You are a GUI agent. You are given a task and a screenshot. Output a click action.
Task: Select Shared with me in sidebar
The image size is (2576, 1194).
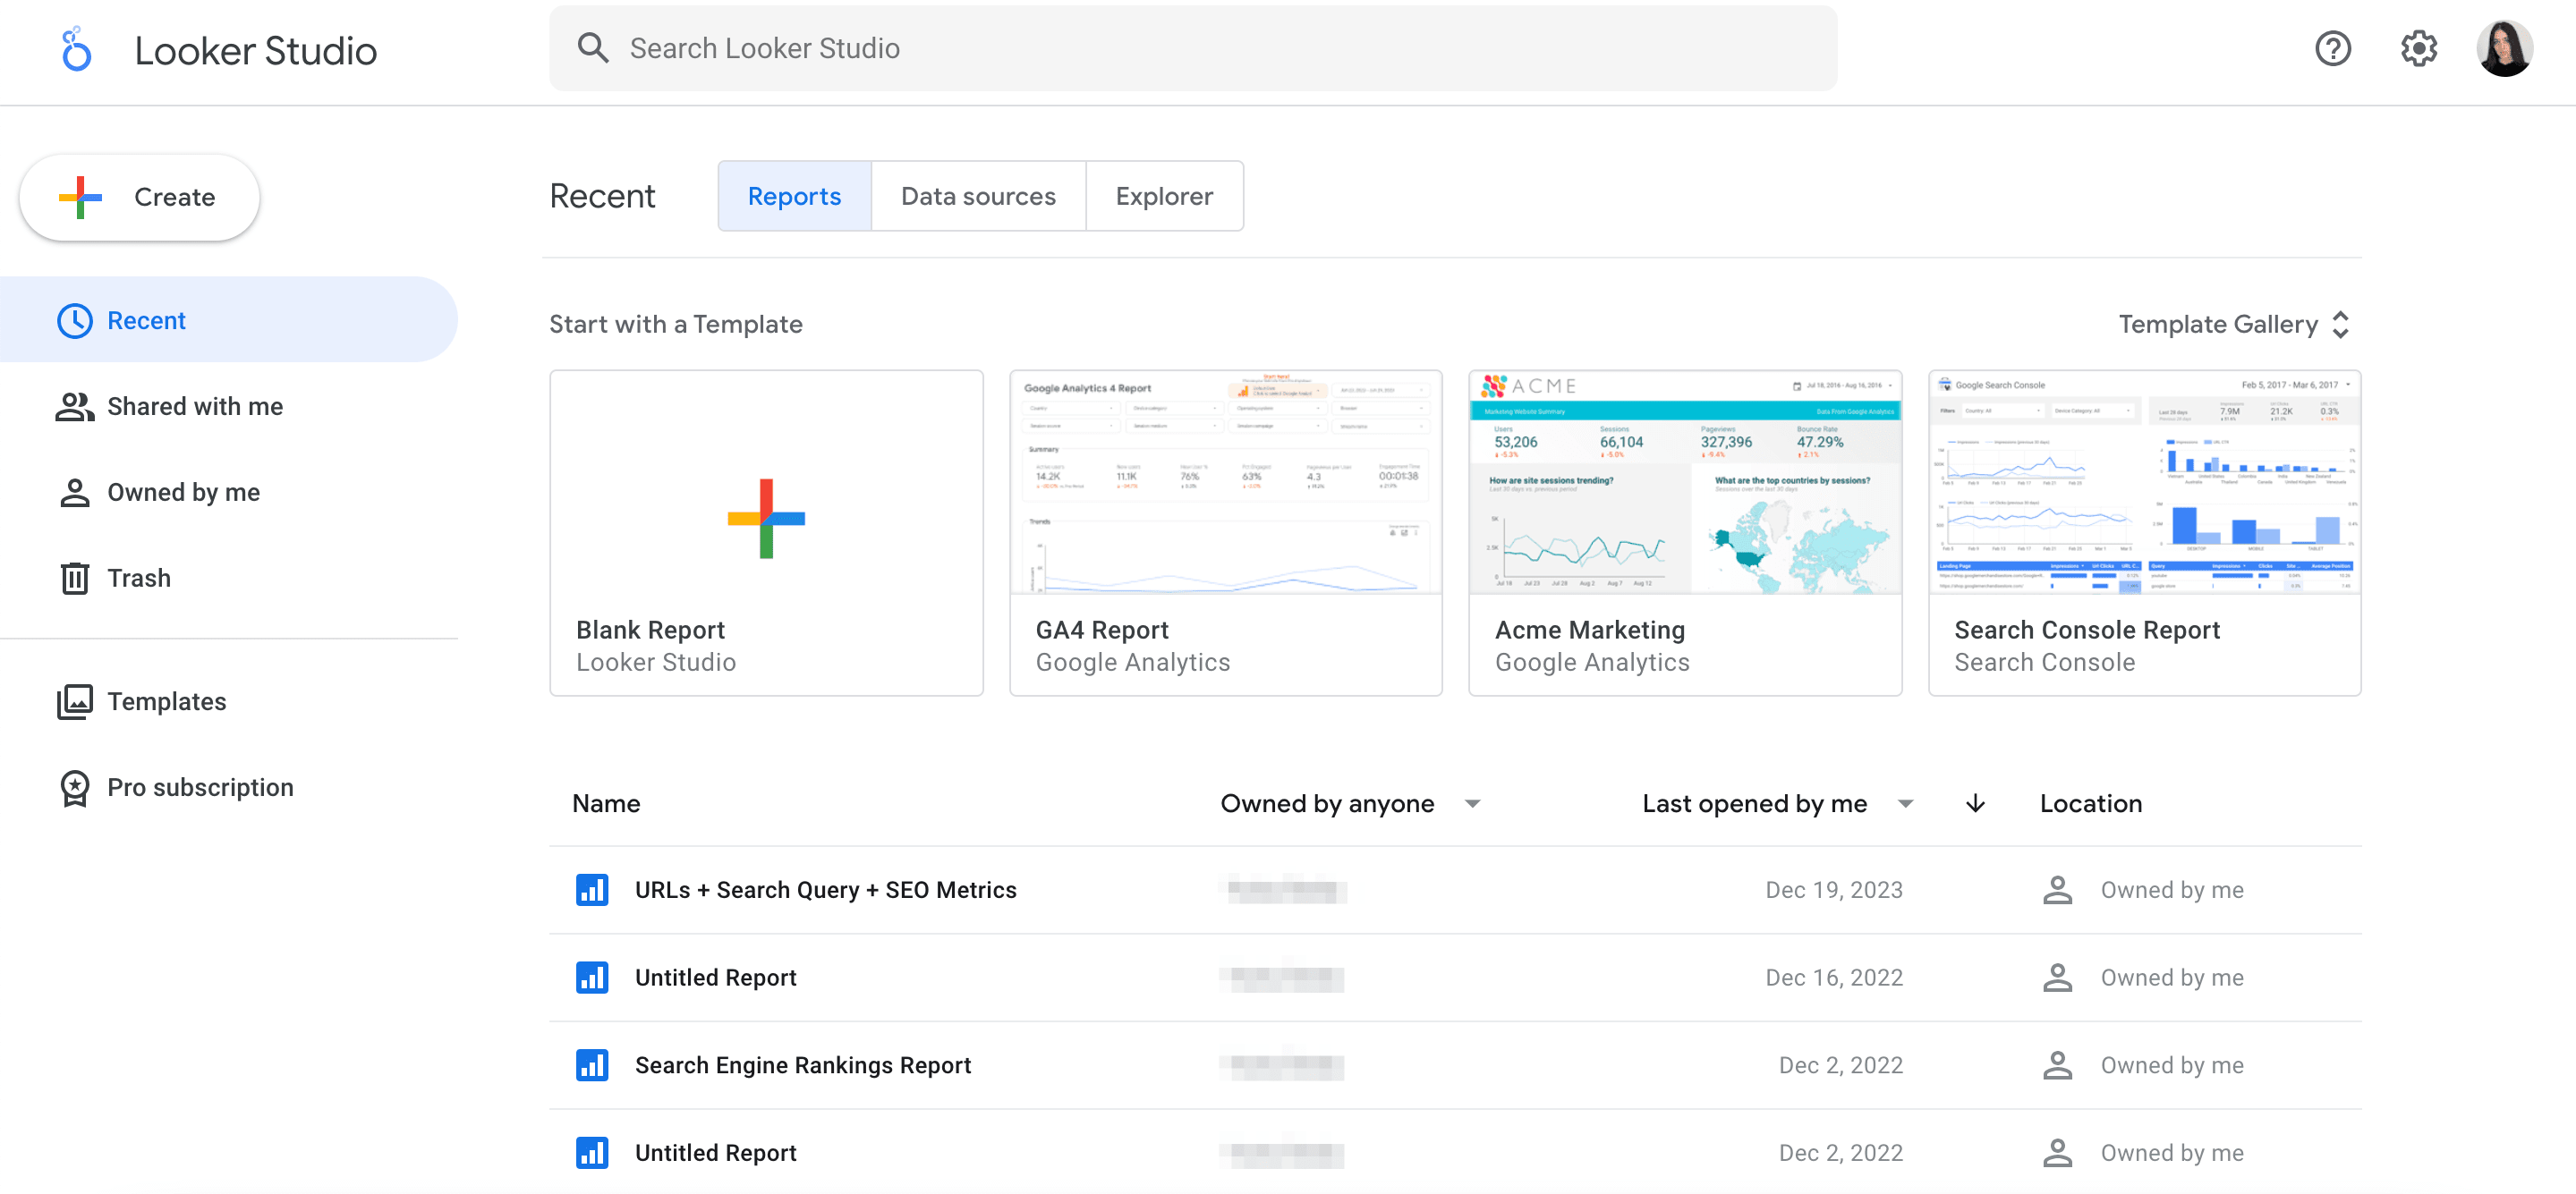point(228,407)
